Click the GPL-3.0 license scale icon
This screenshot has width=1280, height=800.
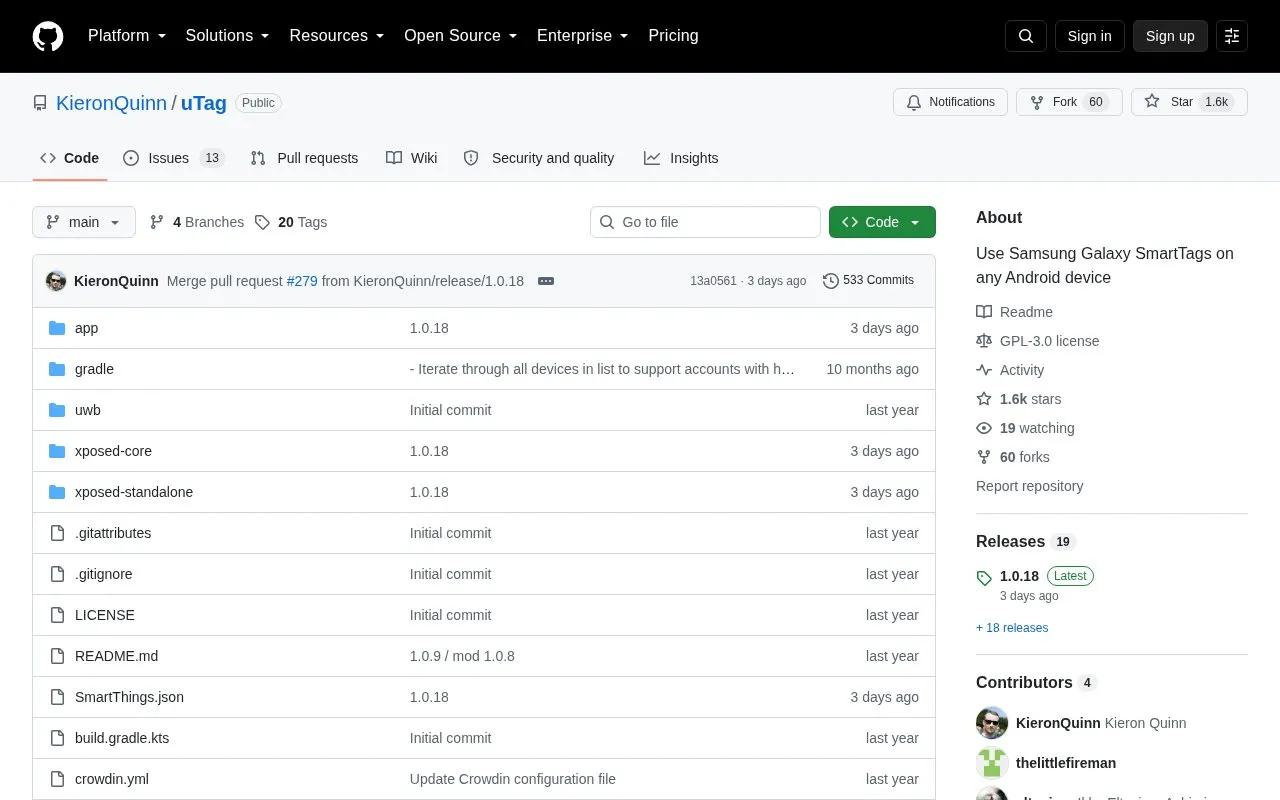pos(984,341)
